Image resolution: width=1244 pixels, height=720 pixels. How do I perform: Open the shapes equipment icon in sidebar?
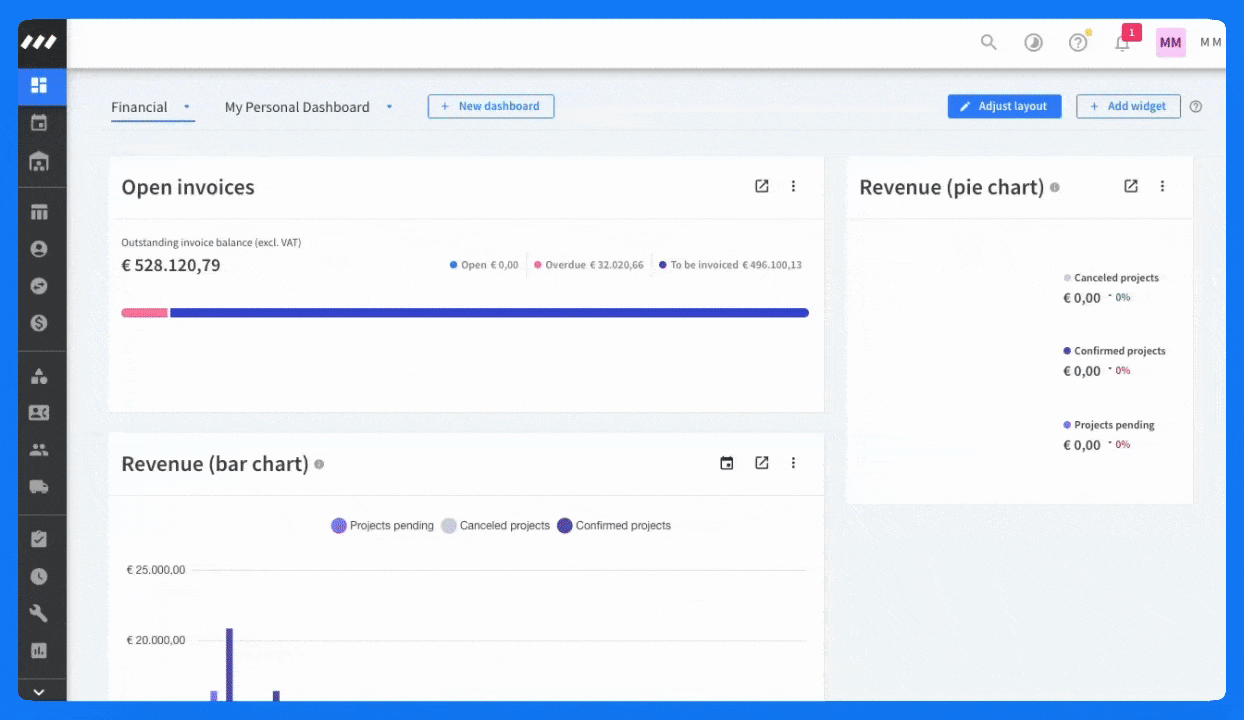pyautogui.click(x=40, y=376)
